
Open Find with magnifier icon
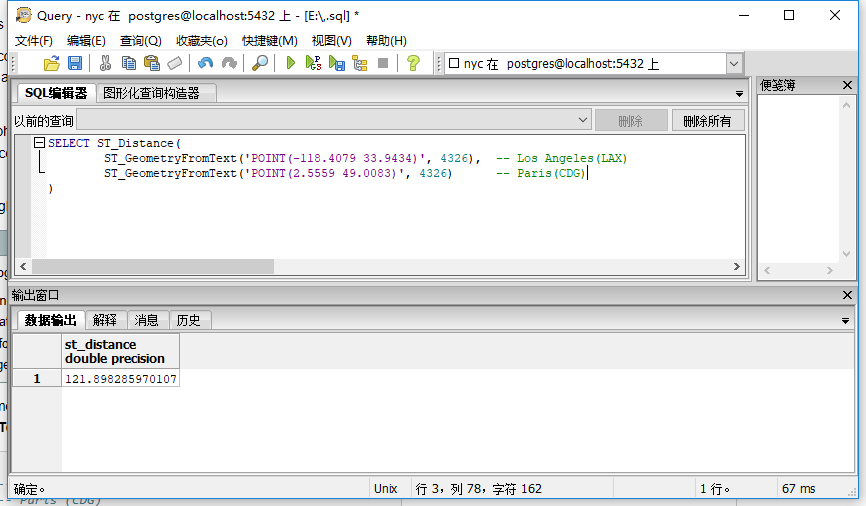(260, 64)
